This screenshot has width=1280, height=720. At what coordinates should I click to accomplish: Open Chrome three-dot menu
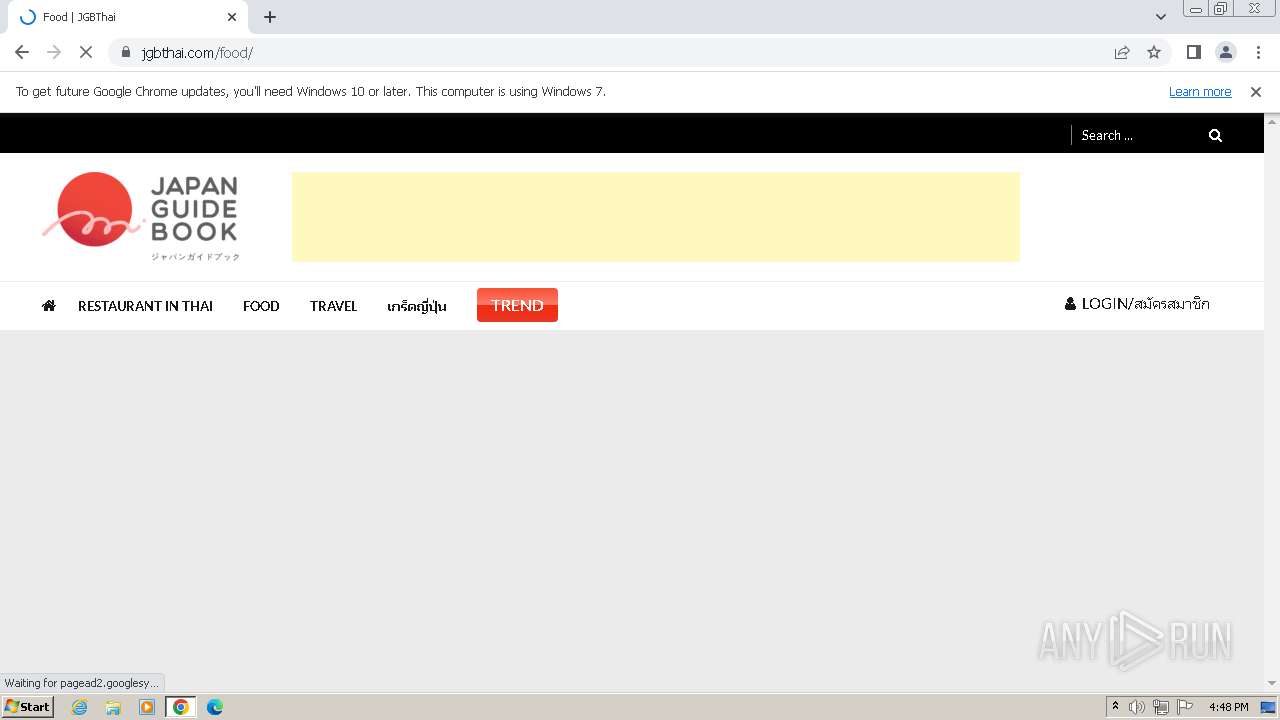tap(1257, 52)
